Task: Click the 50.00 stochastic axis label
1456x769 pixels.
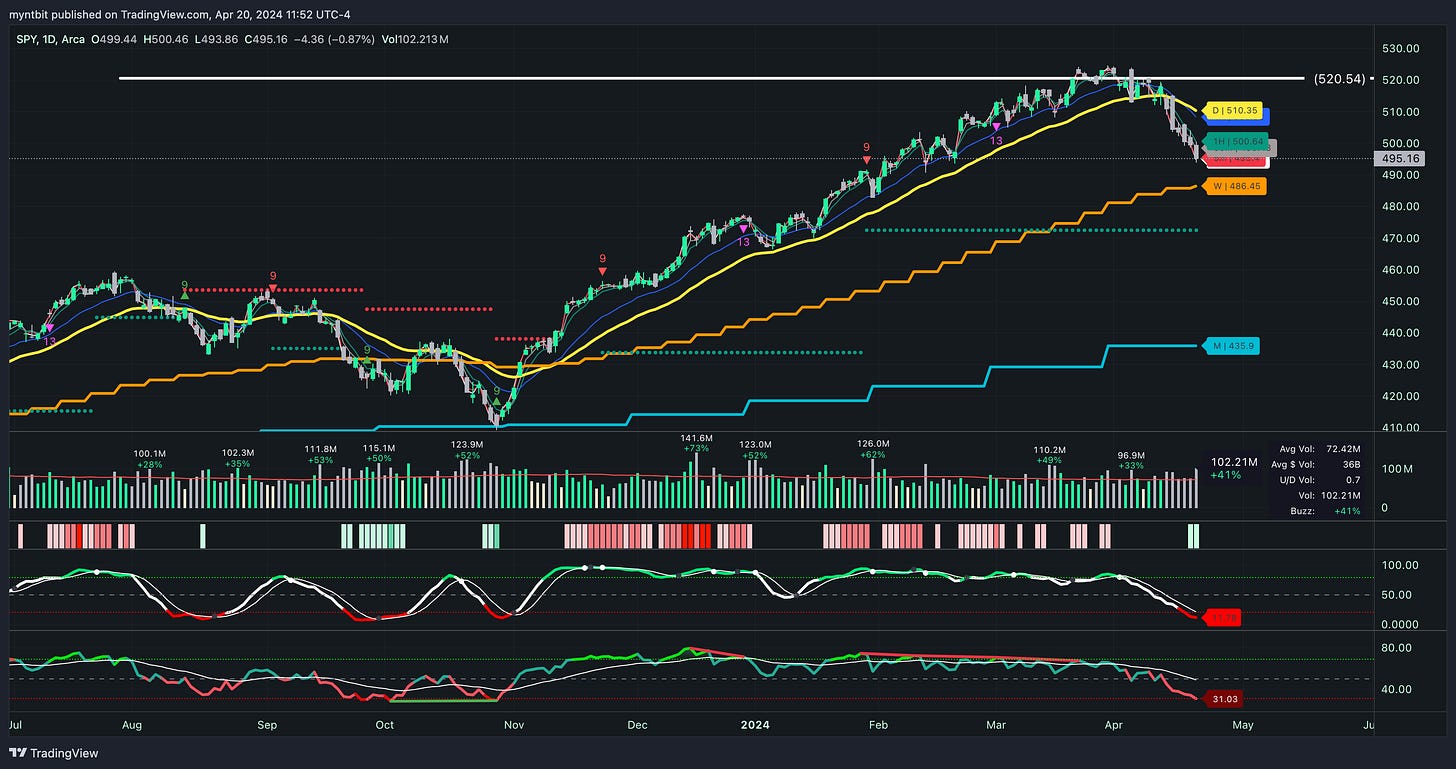Action: pyautogui.click(x=1397, y=595)
